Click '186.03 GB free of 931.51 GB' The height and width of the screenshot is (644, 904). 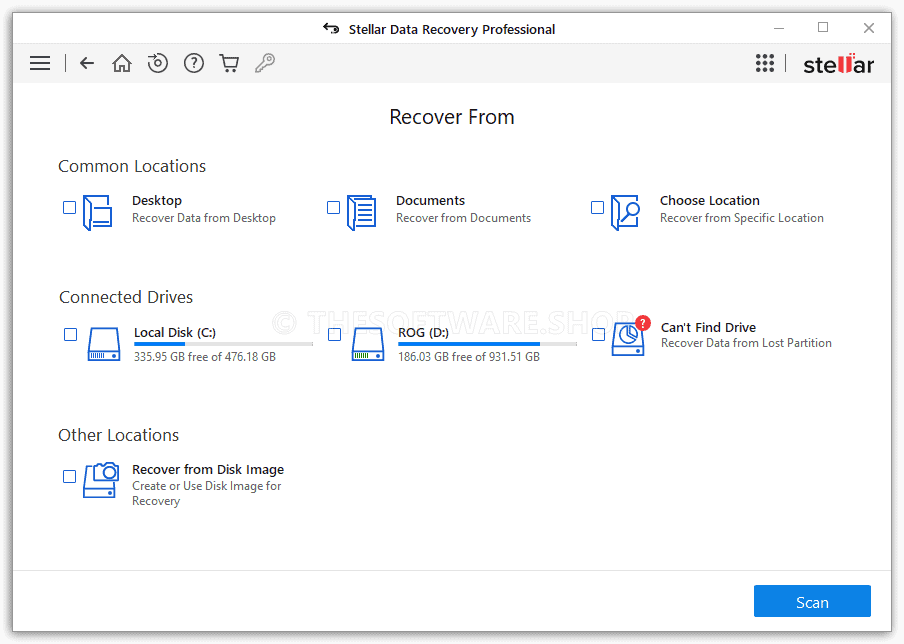469,357
